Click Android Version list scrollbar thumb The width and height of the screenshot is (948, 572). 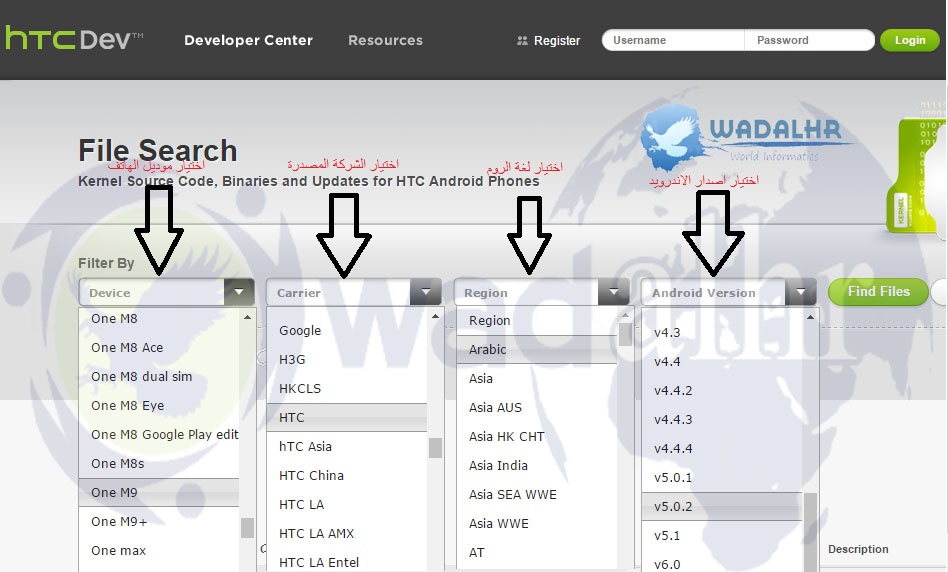point(810,532)
